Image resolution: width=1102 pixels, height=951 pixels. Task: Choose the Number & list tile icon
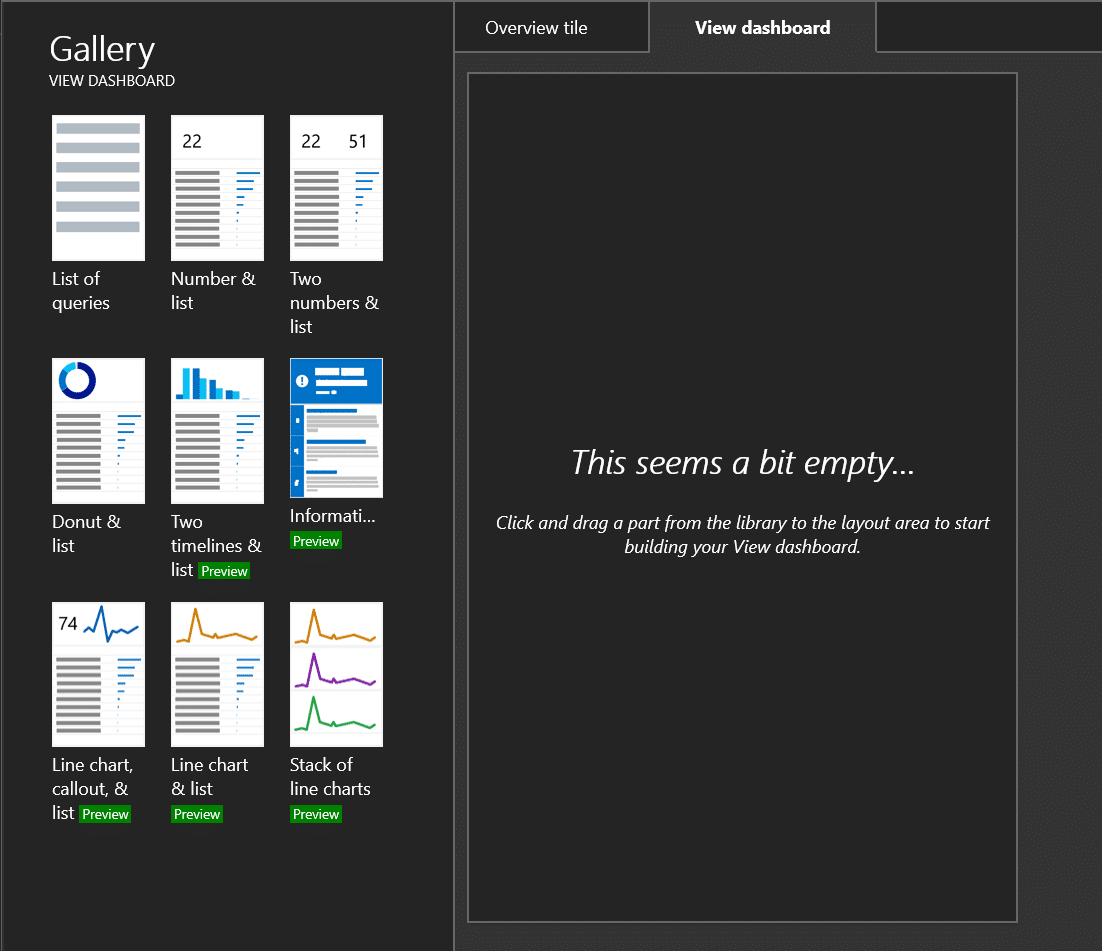[217, 188]
